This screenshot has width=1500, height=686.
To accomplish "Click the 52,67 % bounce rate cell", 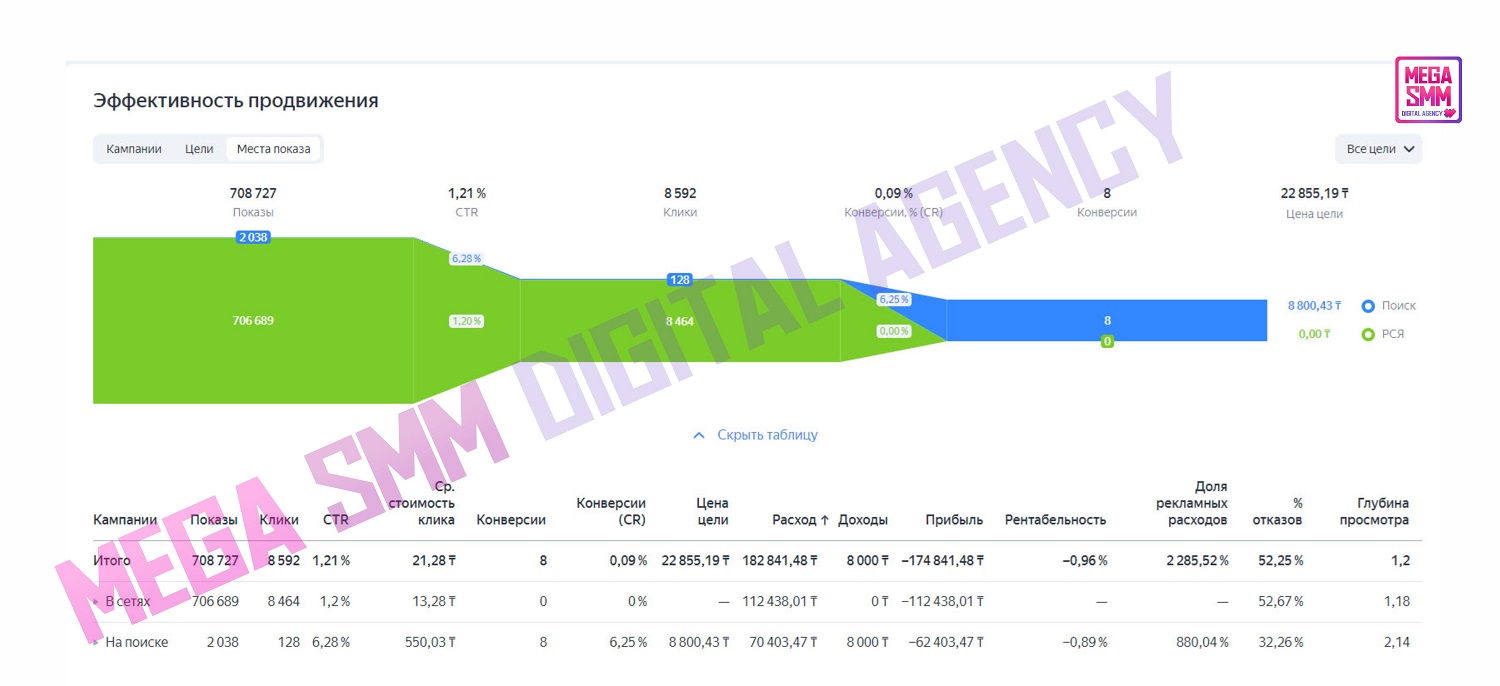I will tap(1280, 601).
